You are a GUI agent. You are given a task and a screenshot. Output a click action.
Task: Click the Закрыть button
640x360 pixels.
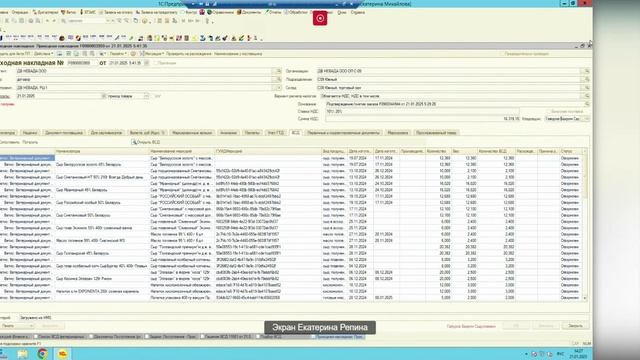[x=576, y=326]
